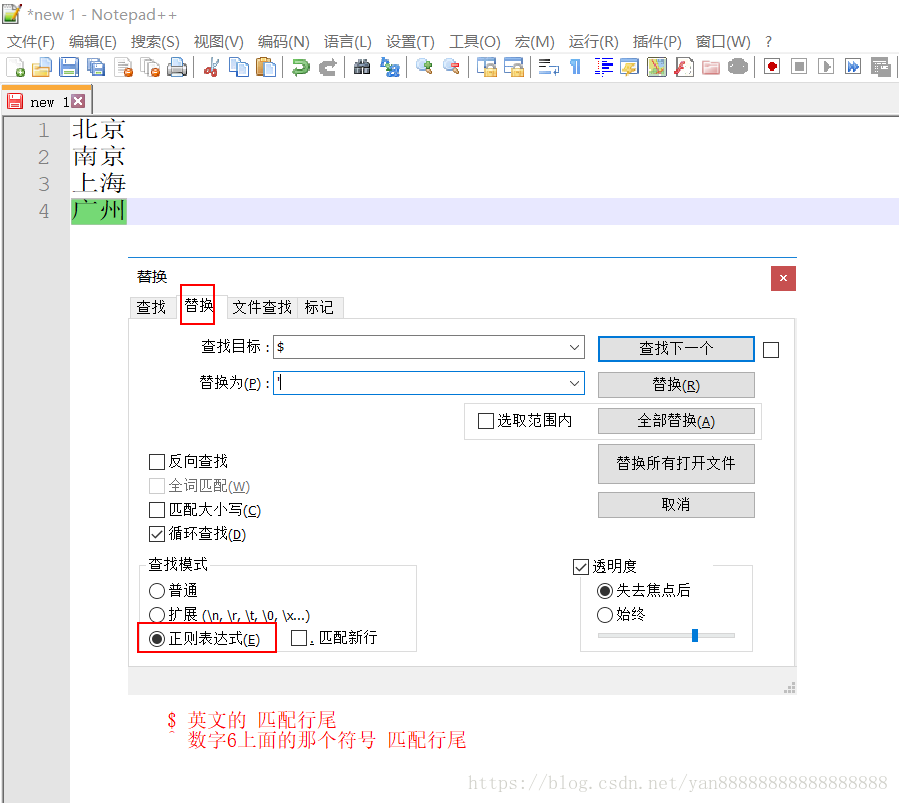
Task: Click the New file toolbar icon
Action: [15, 68]
